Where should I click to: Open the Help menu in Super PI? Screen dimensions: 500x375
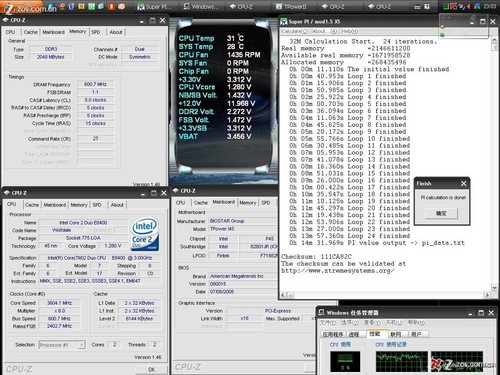[349, 31]
